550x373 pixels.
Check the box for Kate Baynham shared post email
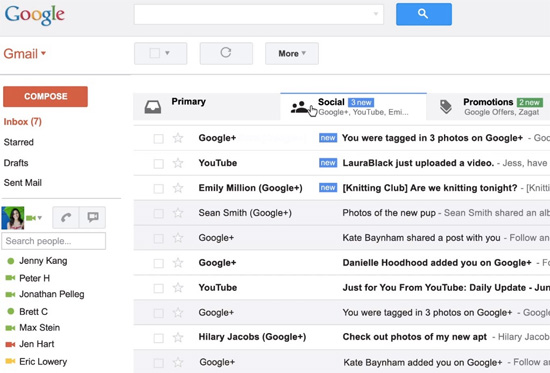pos(159,239)
